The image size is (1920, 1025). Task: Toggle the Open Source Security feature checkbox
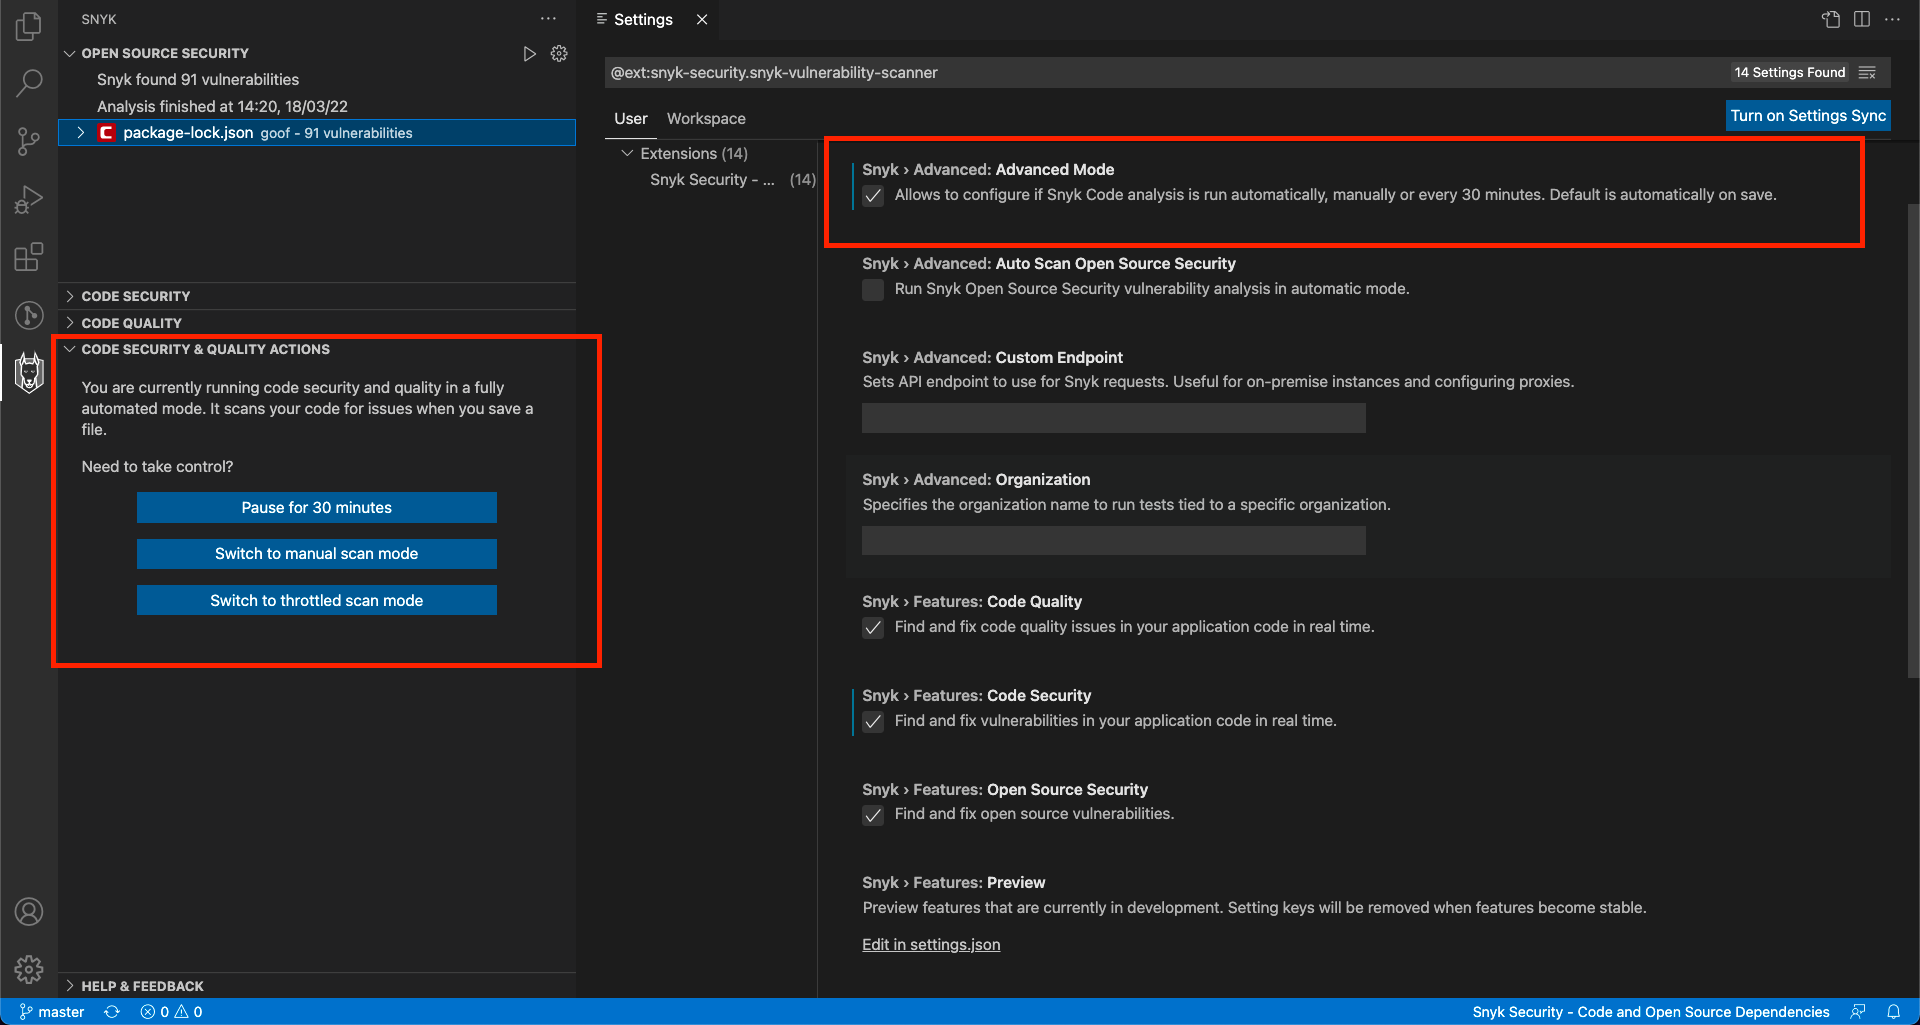click(x=873, y=815)
